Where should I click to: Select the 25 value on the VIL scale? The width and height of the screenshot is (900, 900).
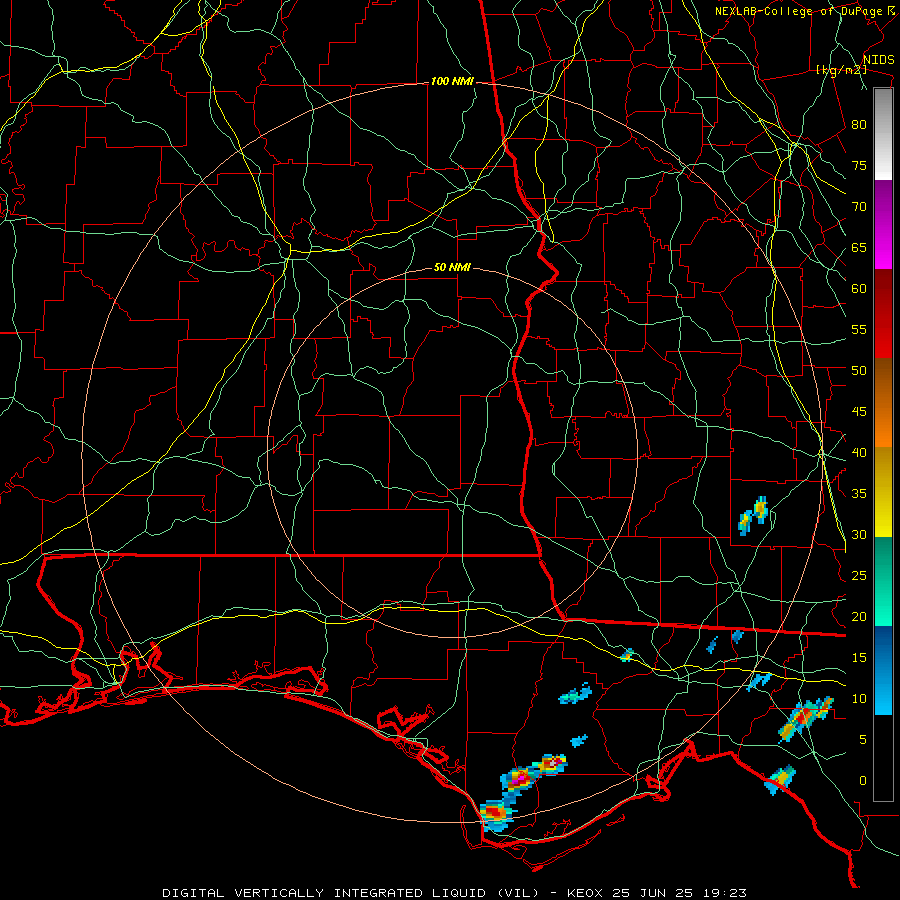[x=859, y=576]
